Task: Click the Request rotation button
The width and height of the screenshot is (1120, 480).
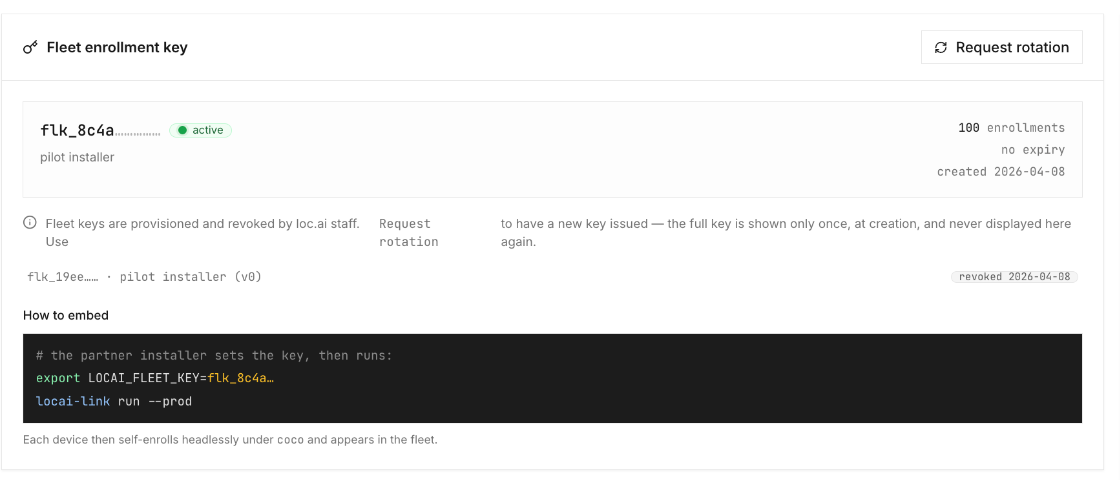Action: pyautogui.click(x=1001, y=47)
